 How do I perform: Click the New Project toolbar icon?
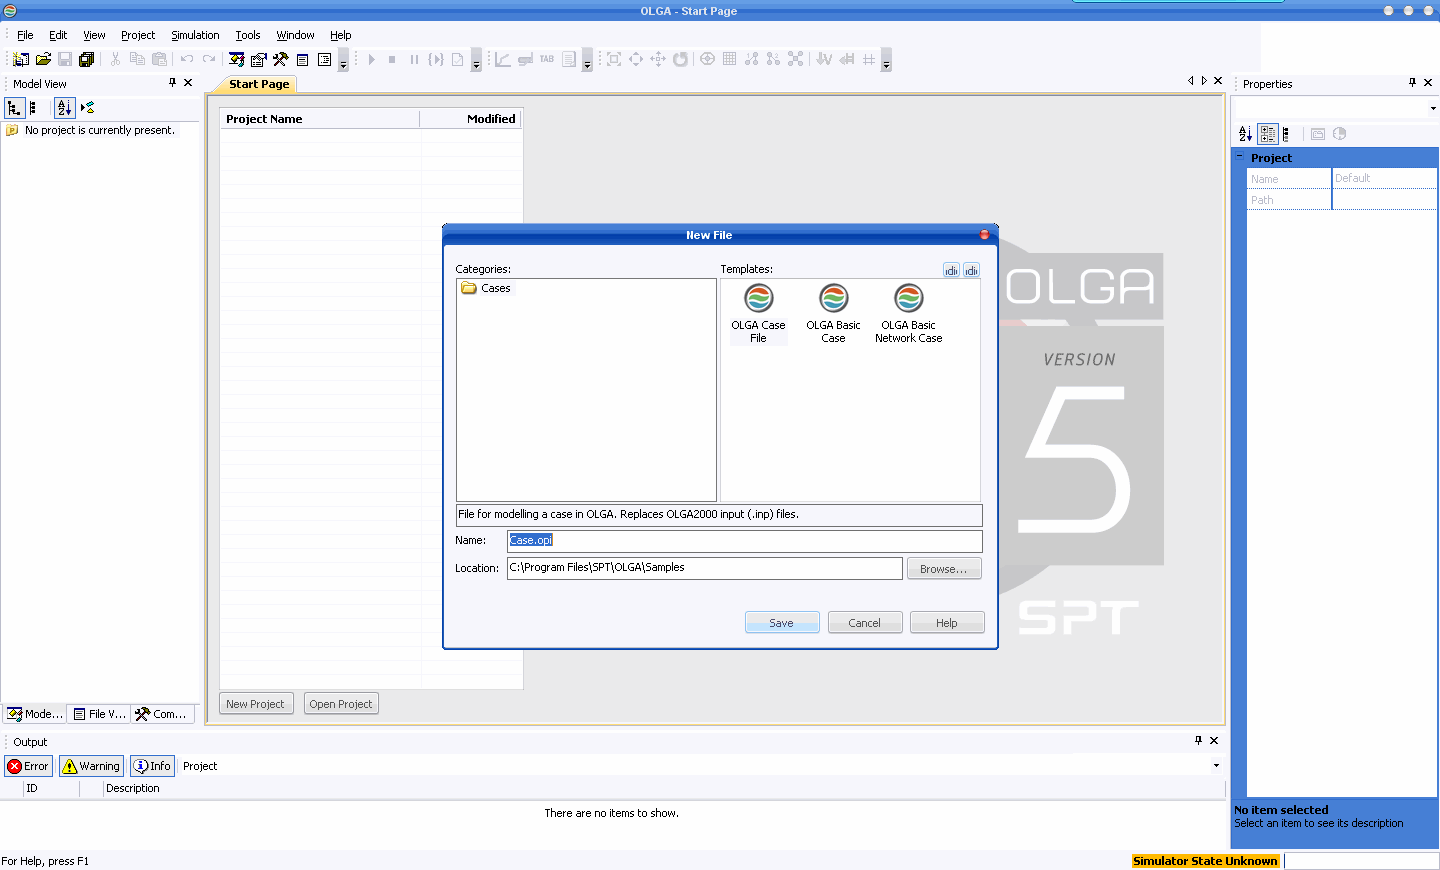(x=21, y=60)
